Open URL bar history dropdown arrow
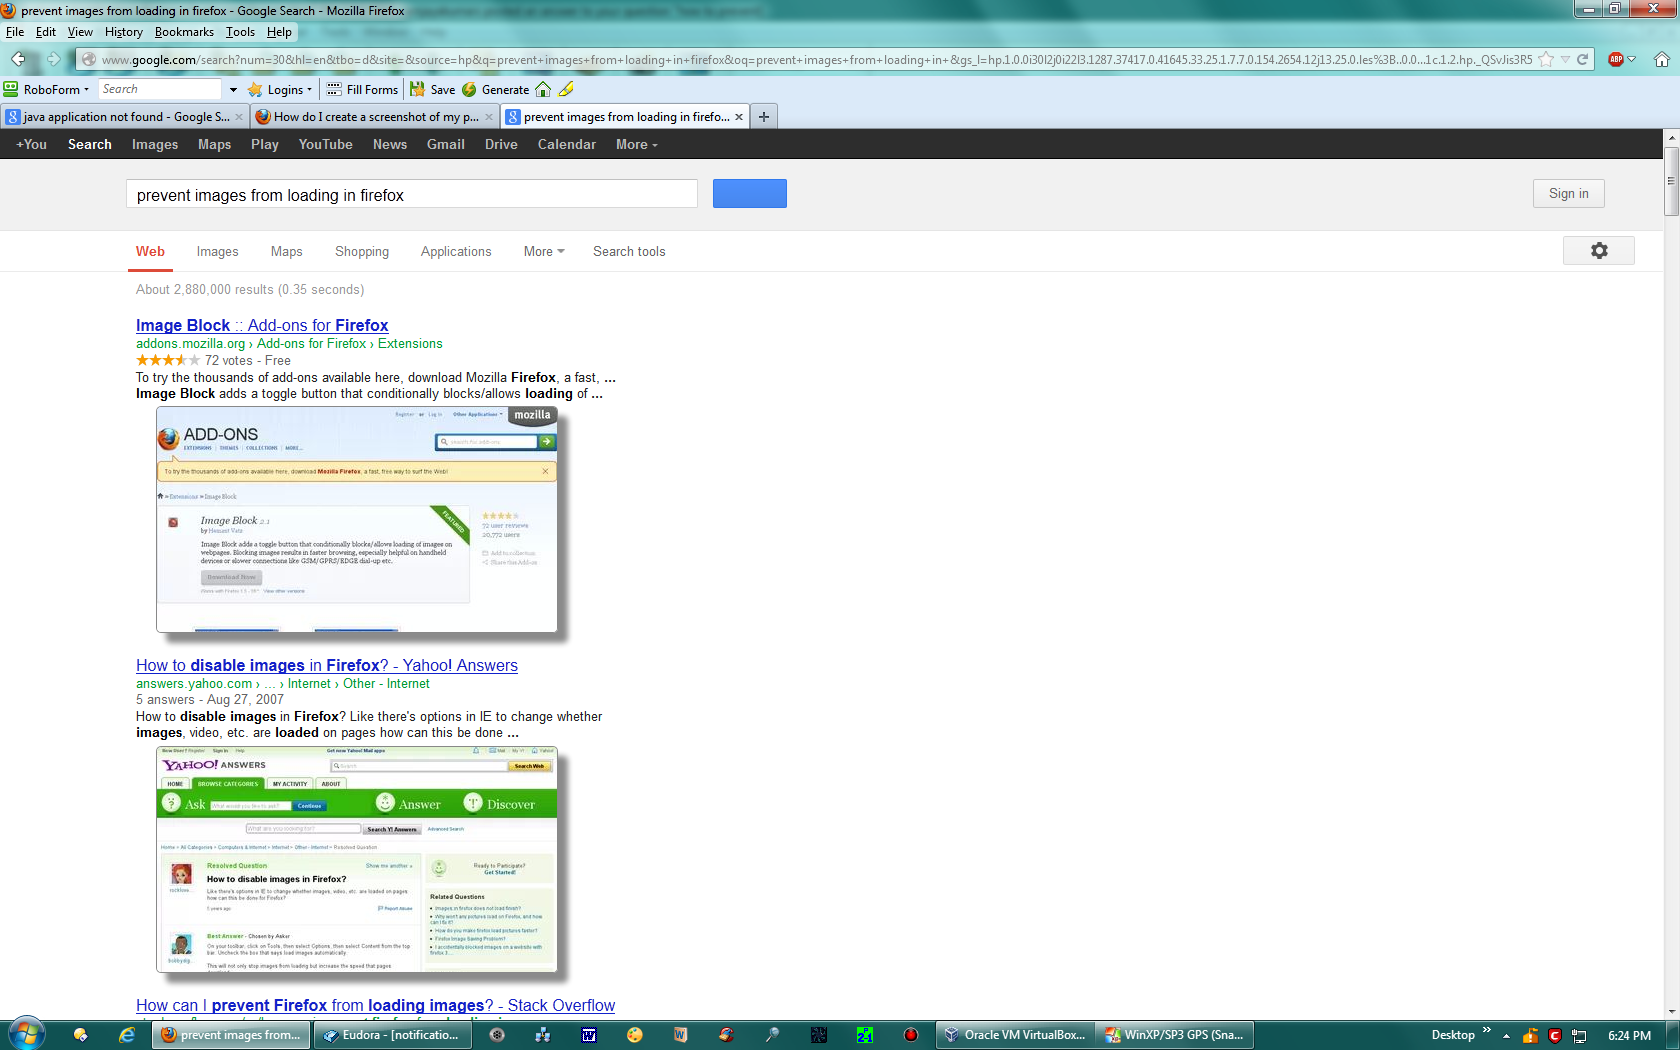1680x1050 pixels. (x=1565, y=60)
